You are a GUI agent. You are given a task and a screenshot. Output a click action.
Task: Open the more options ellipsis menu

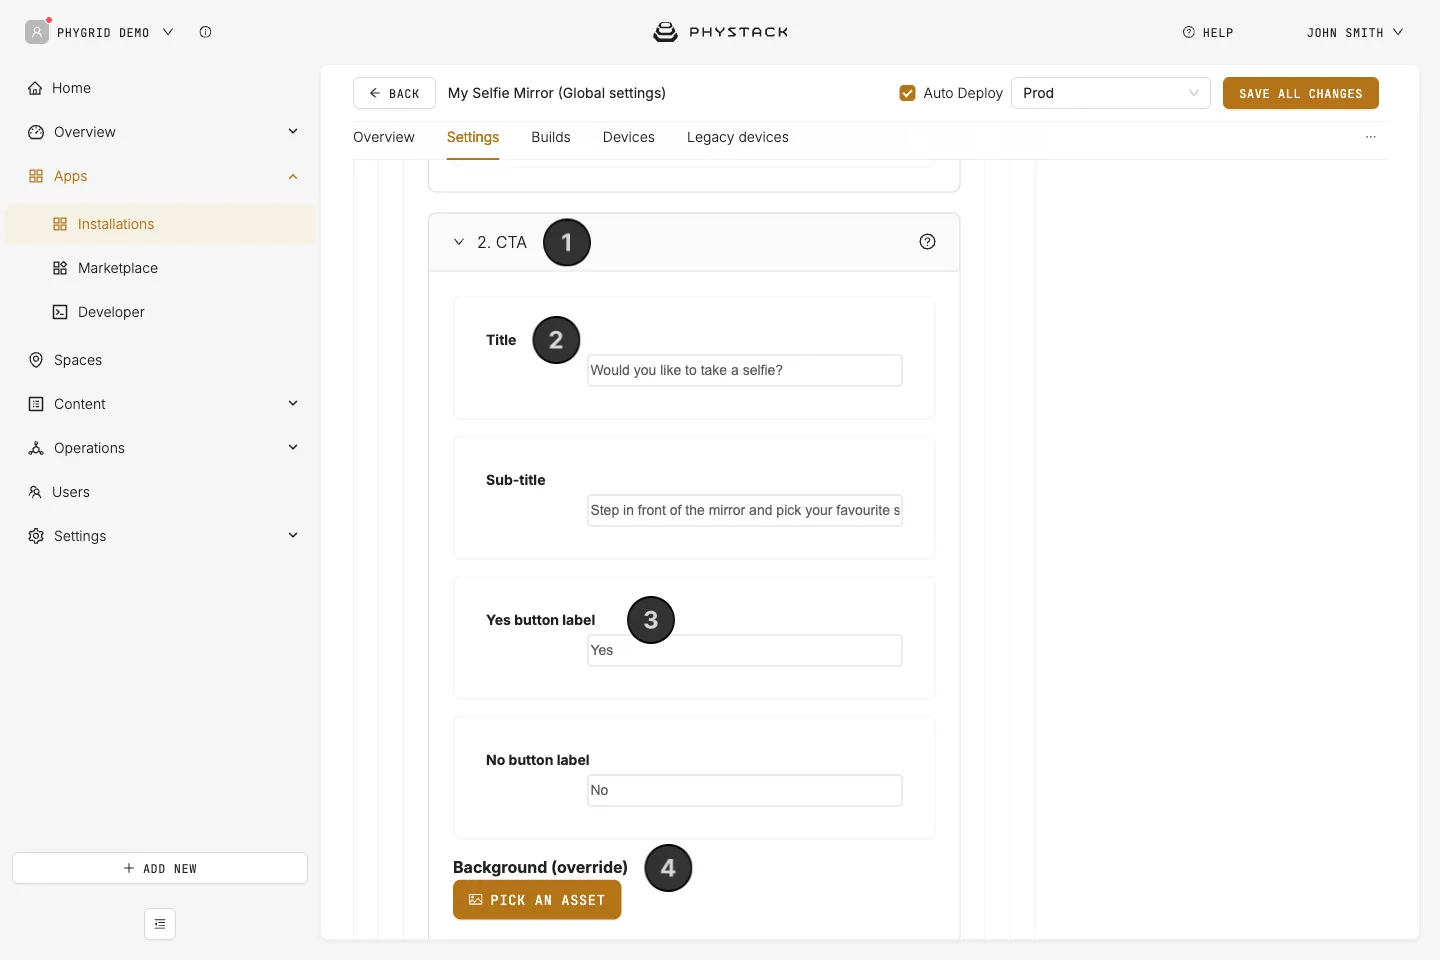(x=1371, y=137)
